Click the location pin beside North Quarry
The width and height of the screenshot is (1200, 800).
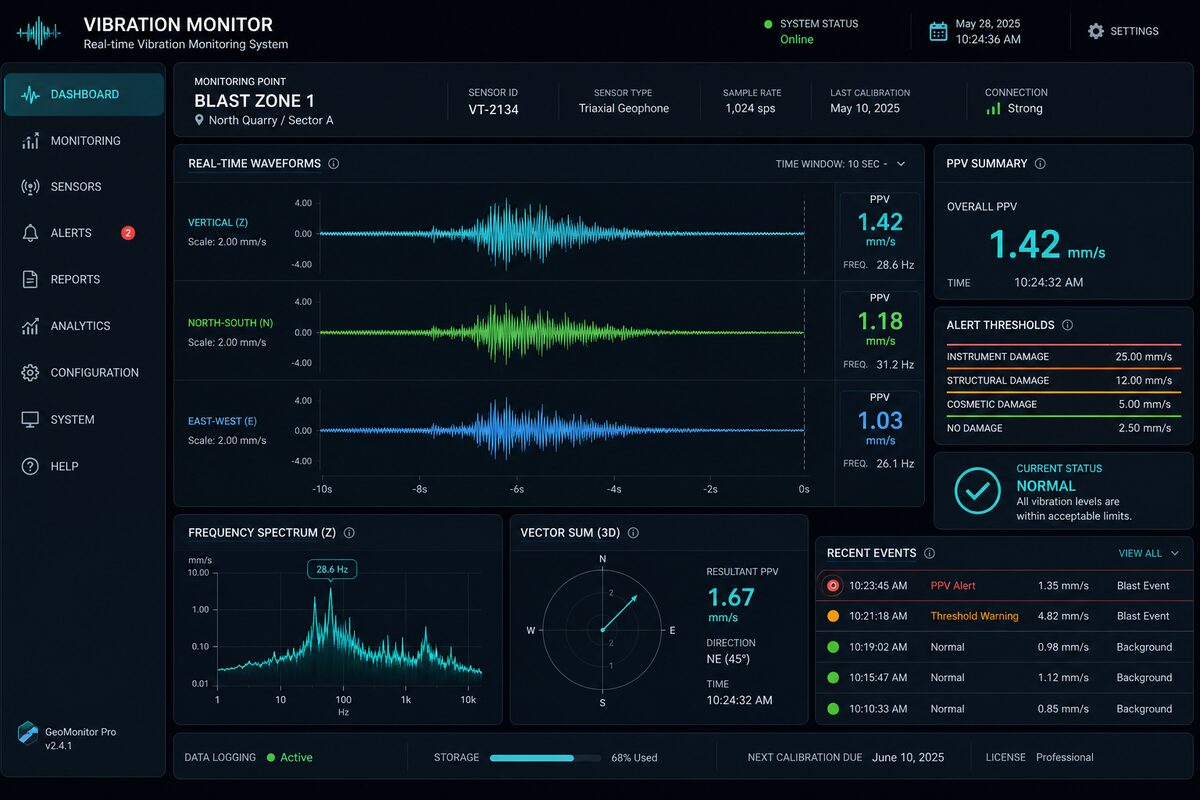199,120
